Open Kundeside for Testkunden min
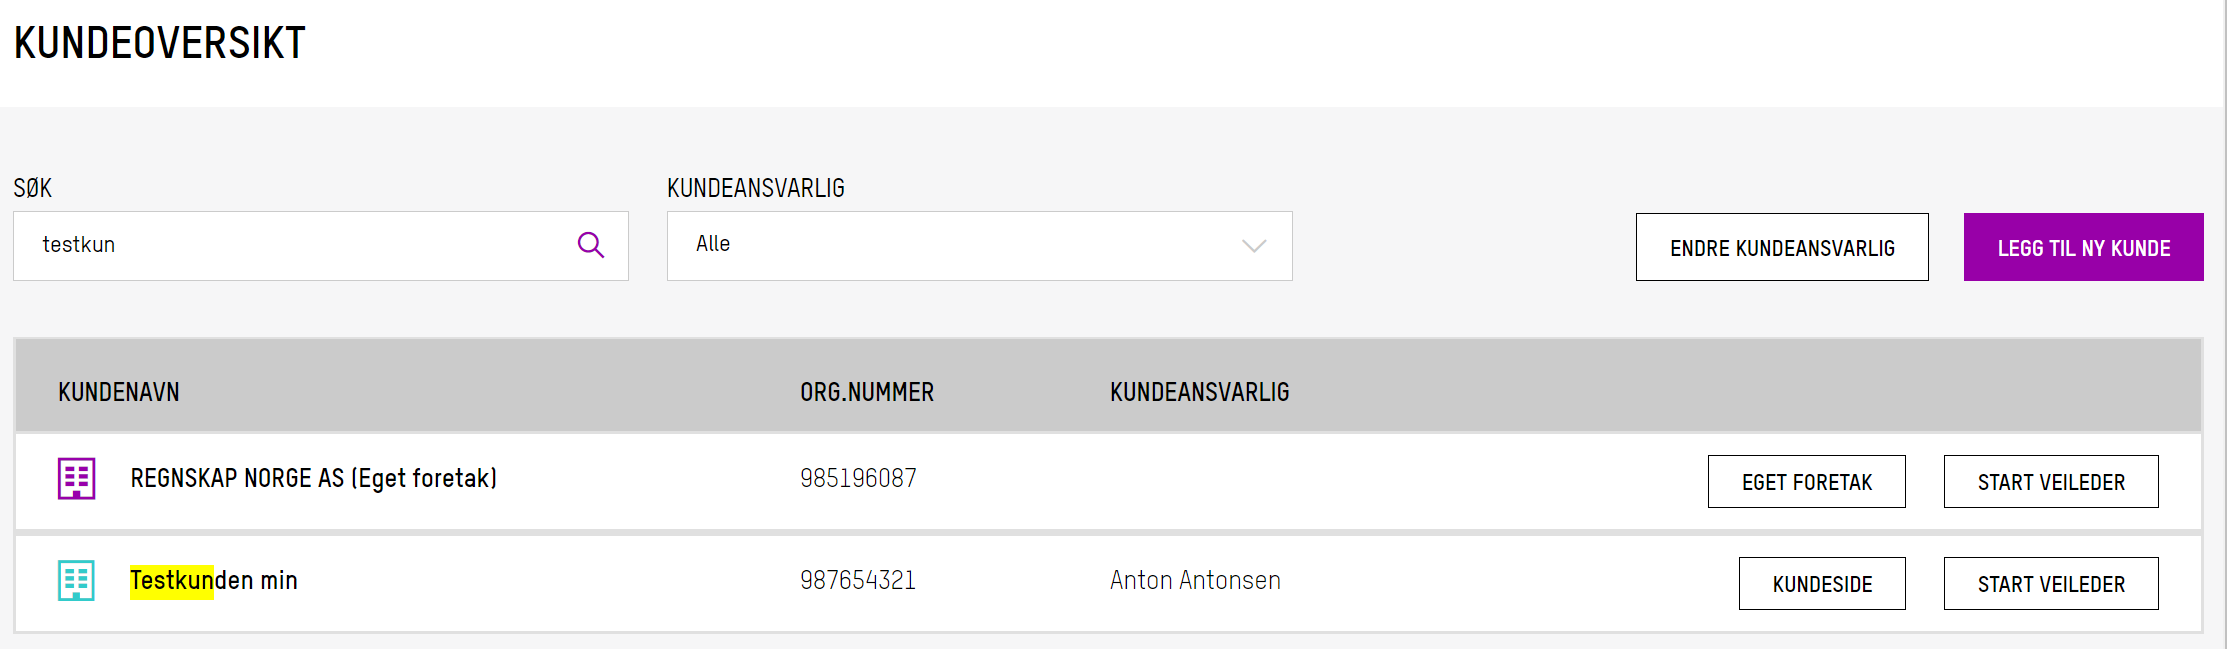The image size is (2227, 649). [1822, 584]
